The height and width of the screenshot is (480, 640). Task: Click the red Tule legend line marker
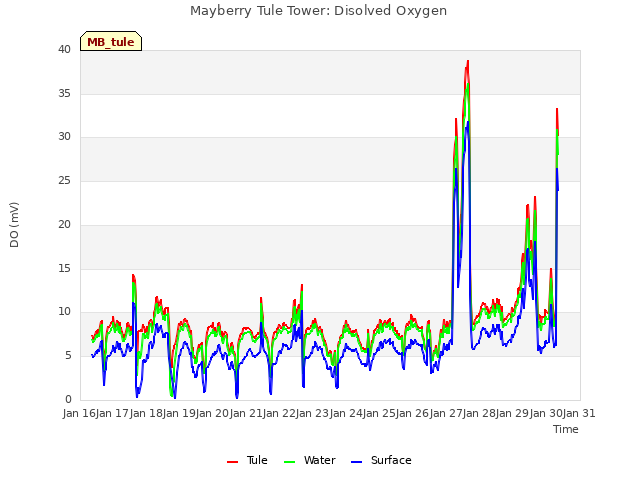232,462
